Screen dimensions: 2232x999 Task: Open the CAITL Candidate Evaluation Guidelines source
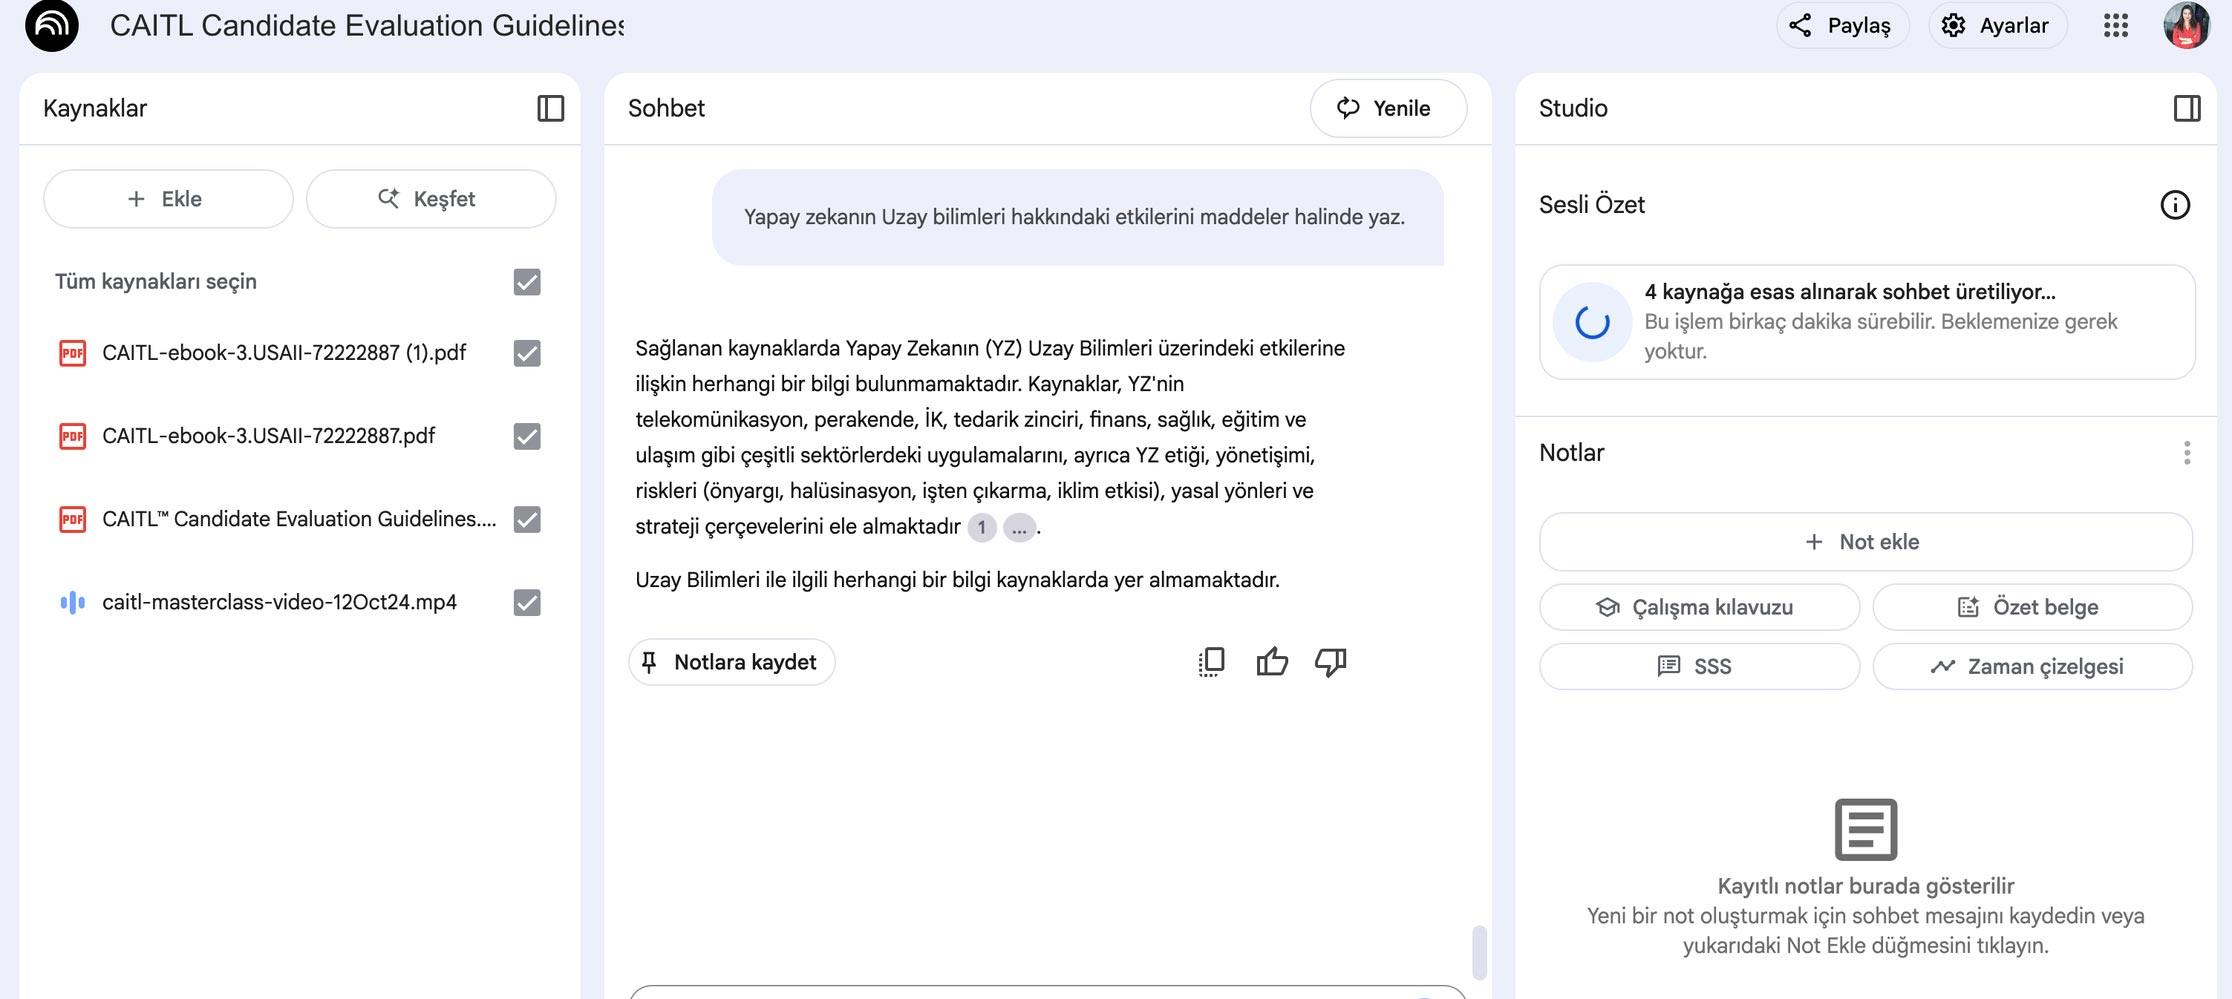(x=298, y=519)
